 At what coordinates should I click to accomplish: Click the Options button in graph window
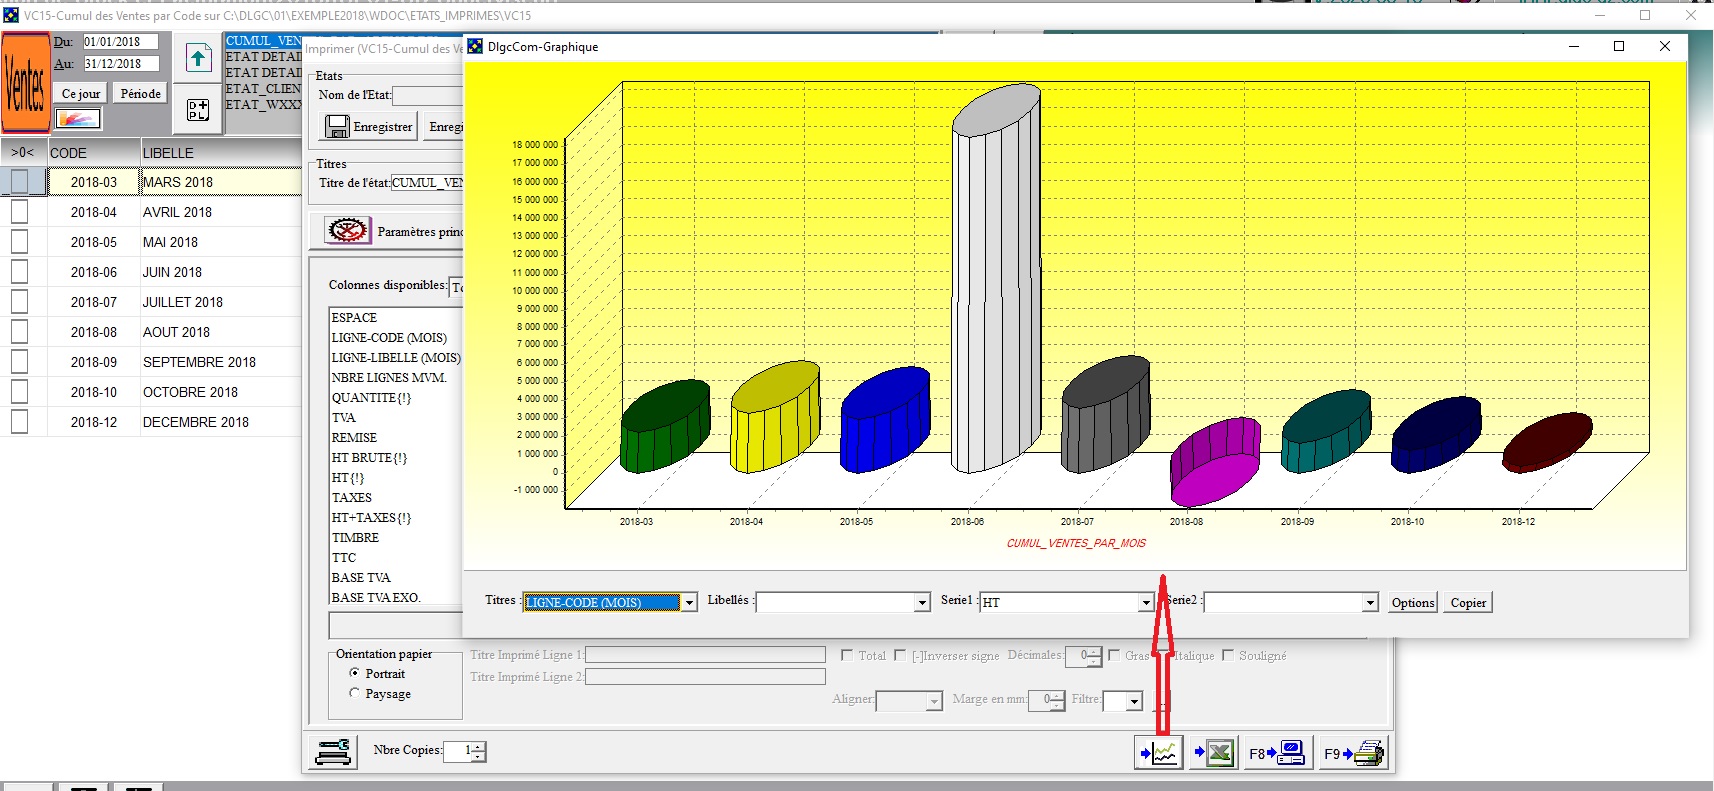1413,602
